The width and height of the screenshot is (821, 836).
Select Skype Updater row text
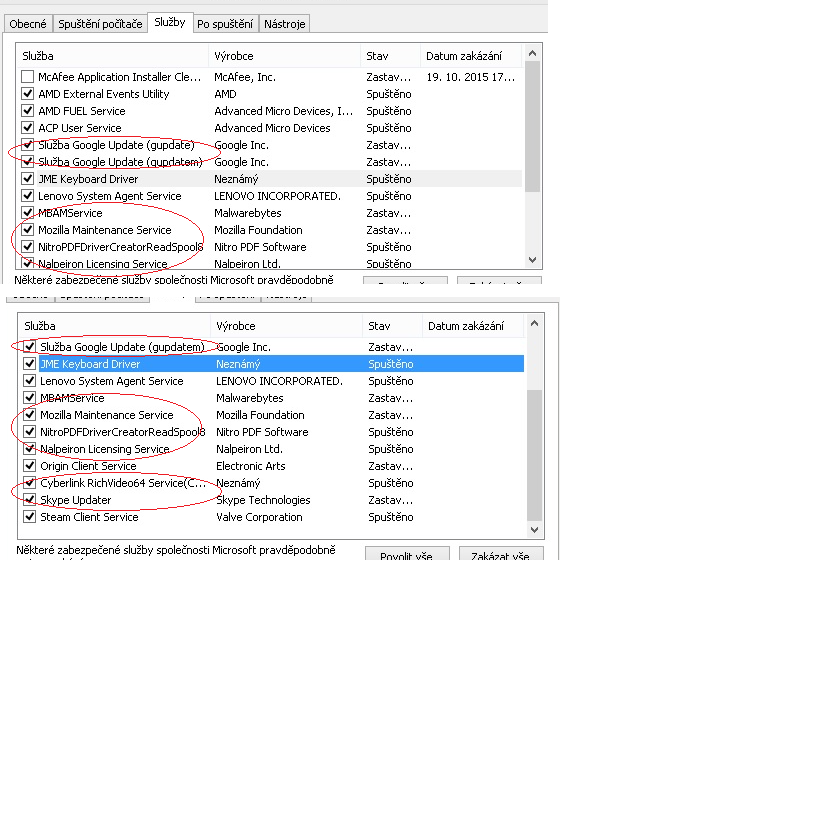point(76,500)
